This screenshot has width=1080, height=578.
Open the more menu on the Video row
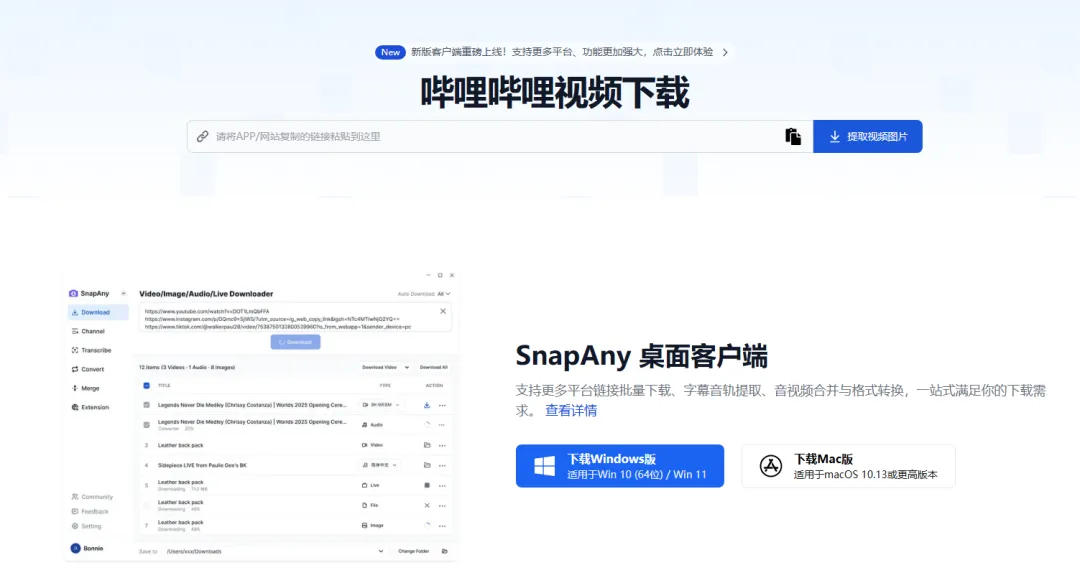pos(442,445)
